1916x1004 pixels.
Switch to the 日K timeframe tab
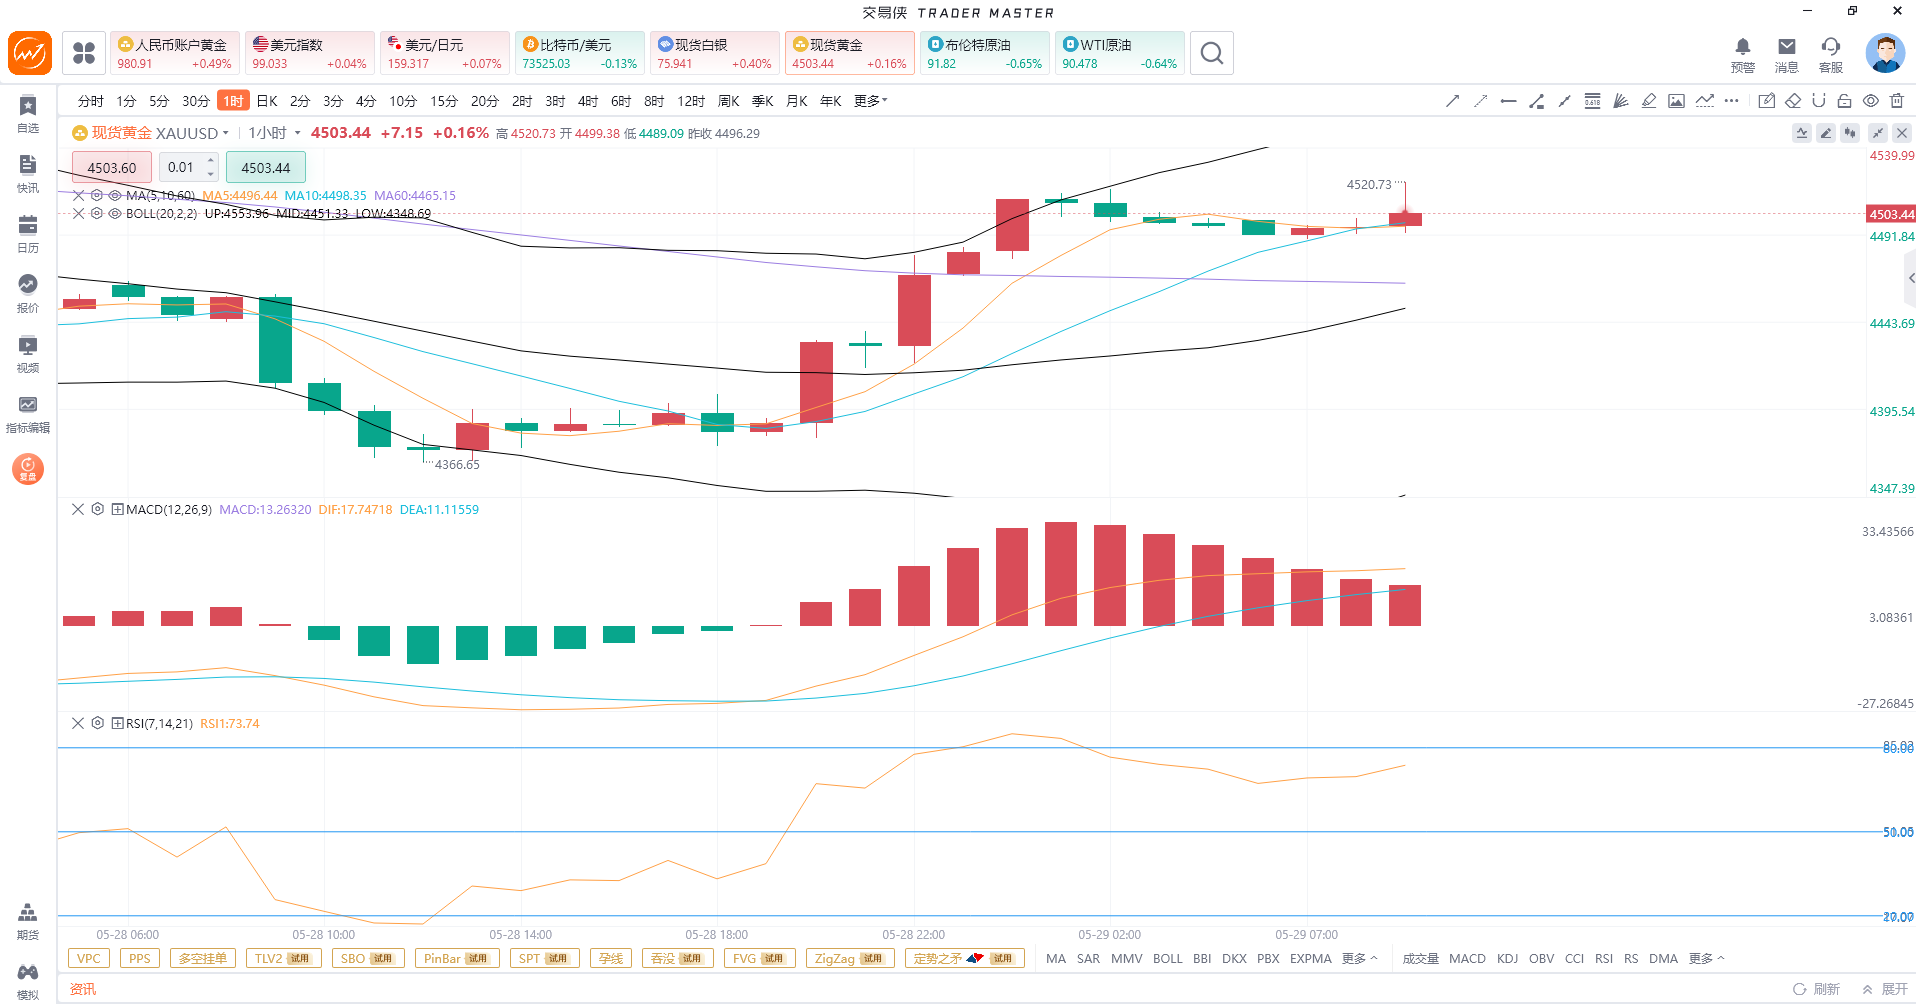click(x=267, y=101)
